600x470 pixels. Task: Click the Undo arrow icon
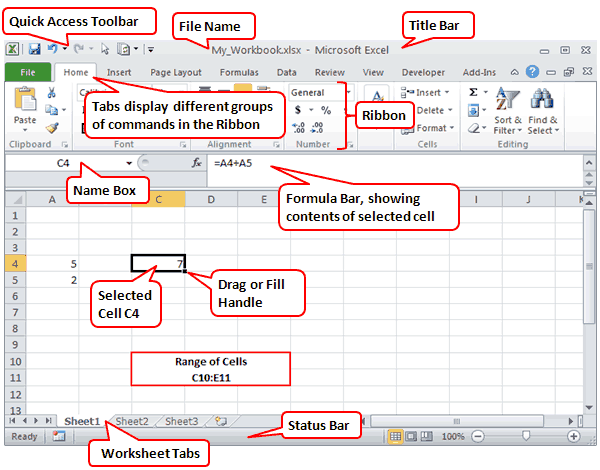pyautogui.click(x=52, y=49)
